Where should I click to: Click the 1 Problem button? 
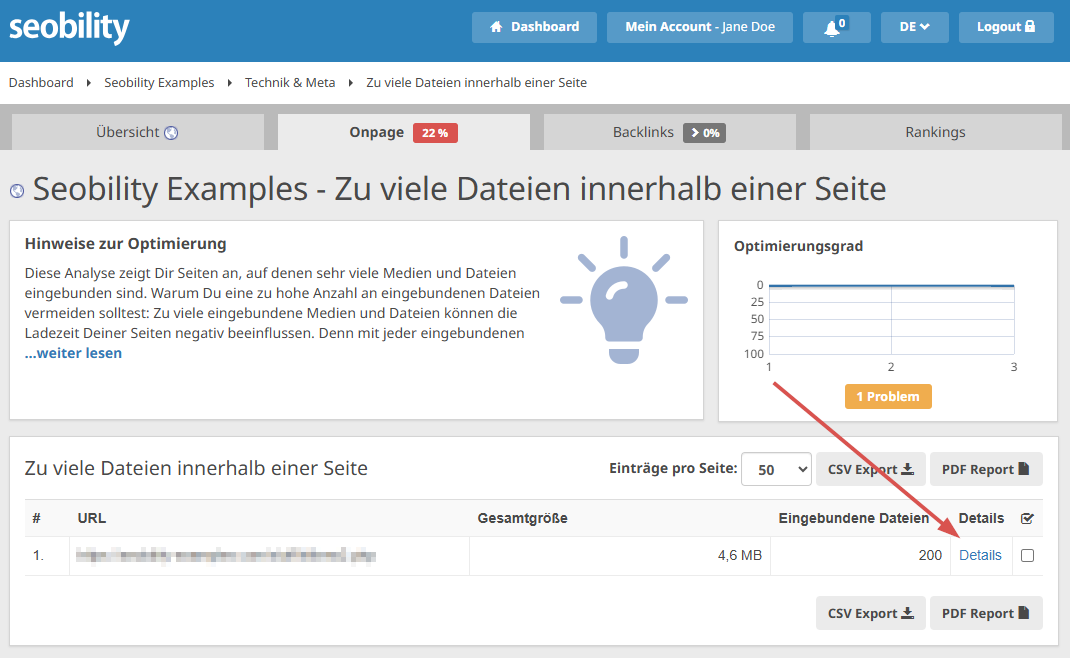click(888, 397)
